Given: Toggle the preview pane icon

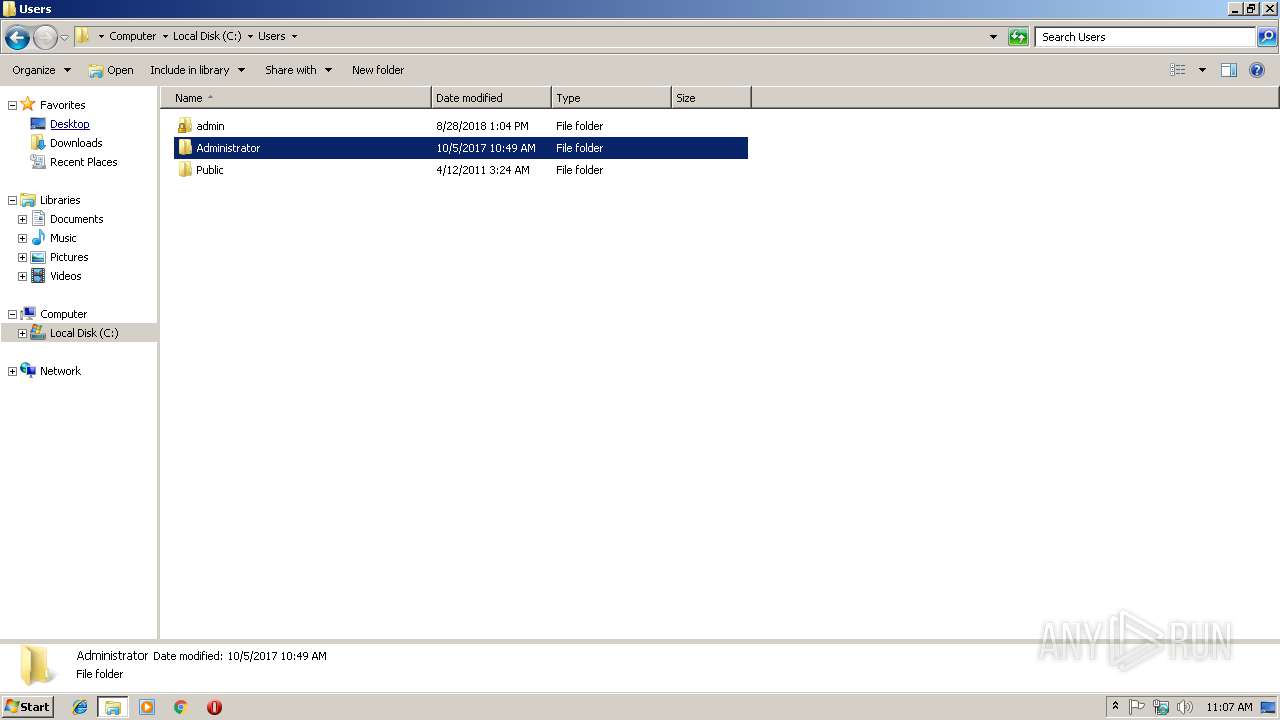Looking at the screenshot, I should pos(1229,70).
